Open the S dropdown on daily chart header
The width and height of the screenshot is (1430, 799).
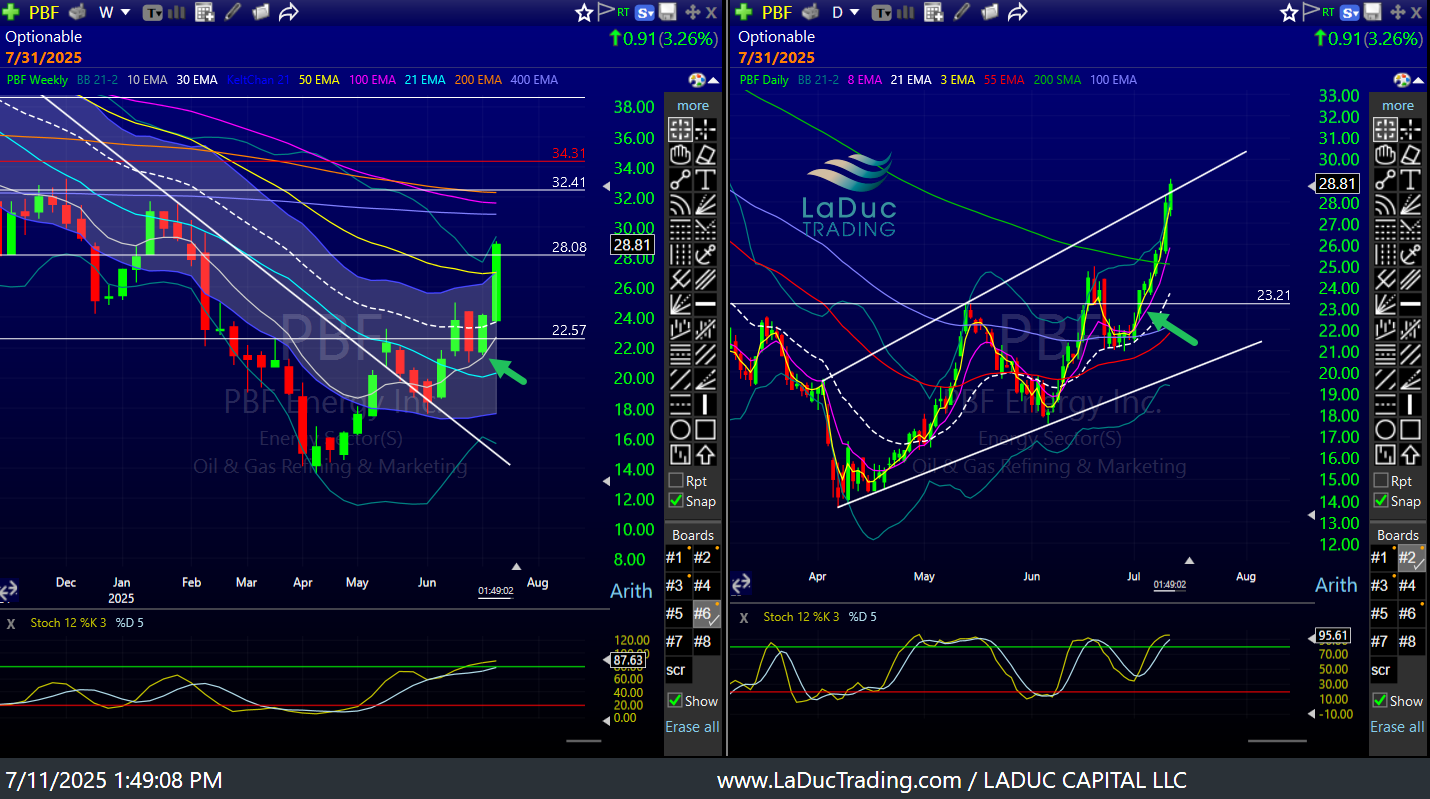pos(1350,13)
